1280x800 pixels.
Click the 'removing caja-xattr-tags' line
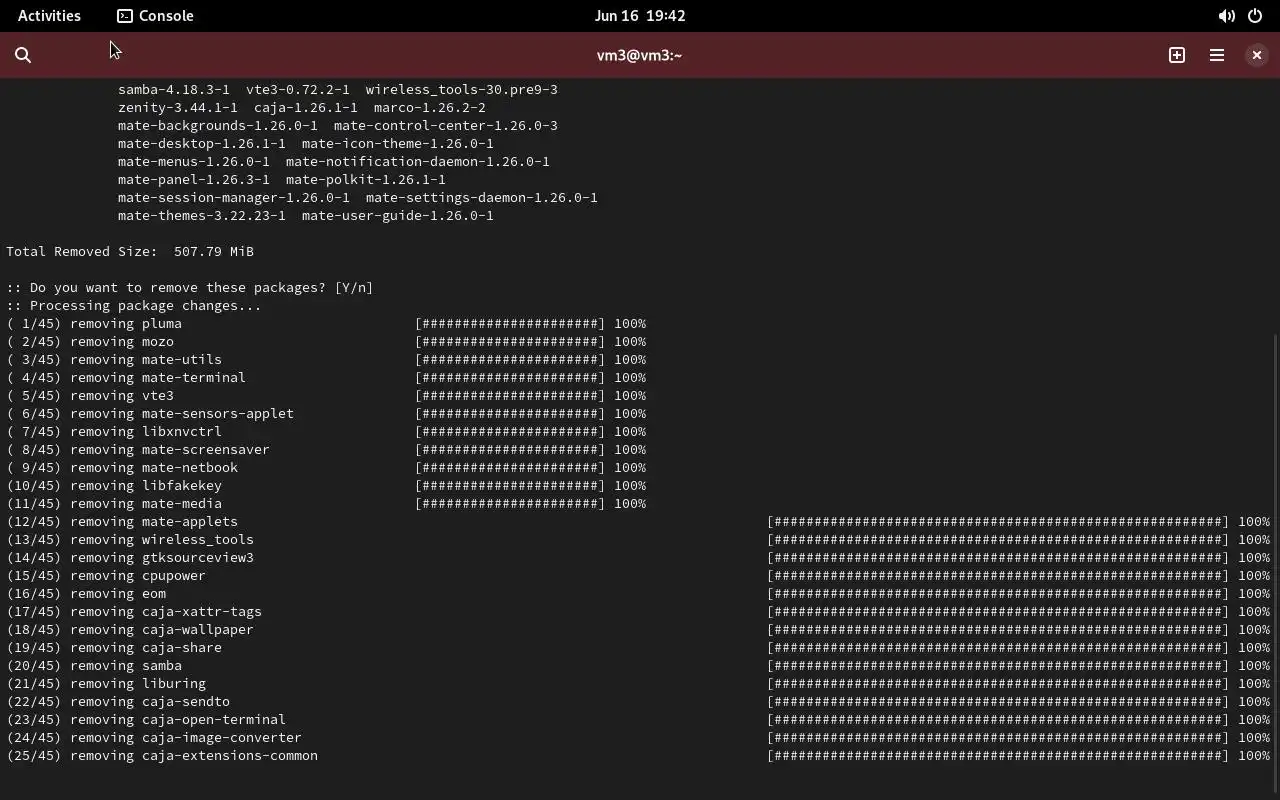coord(638,612)
